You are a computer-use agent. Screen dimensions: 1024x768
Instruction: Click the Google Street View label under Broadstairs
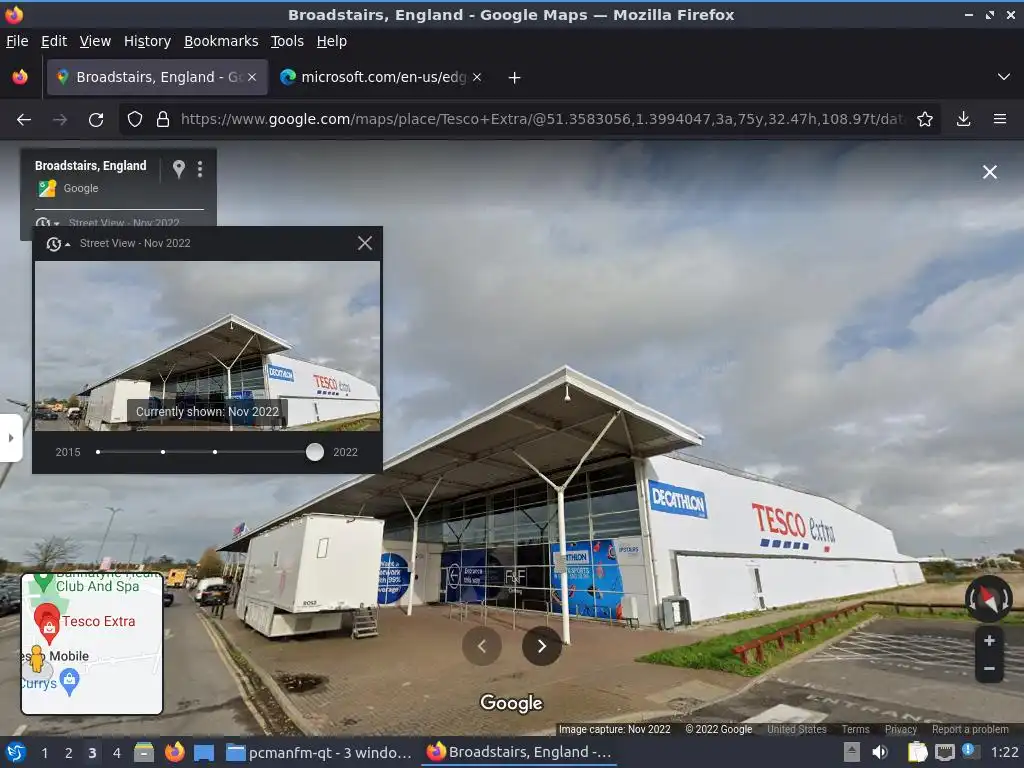click(80, 188)
